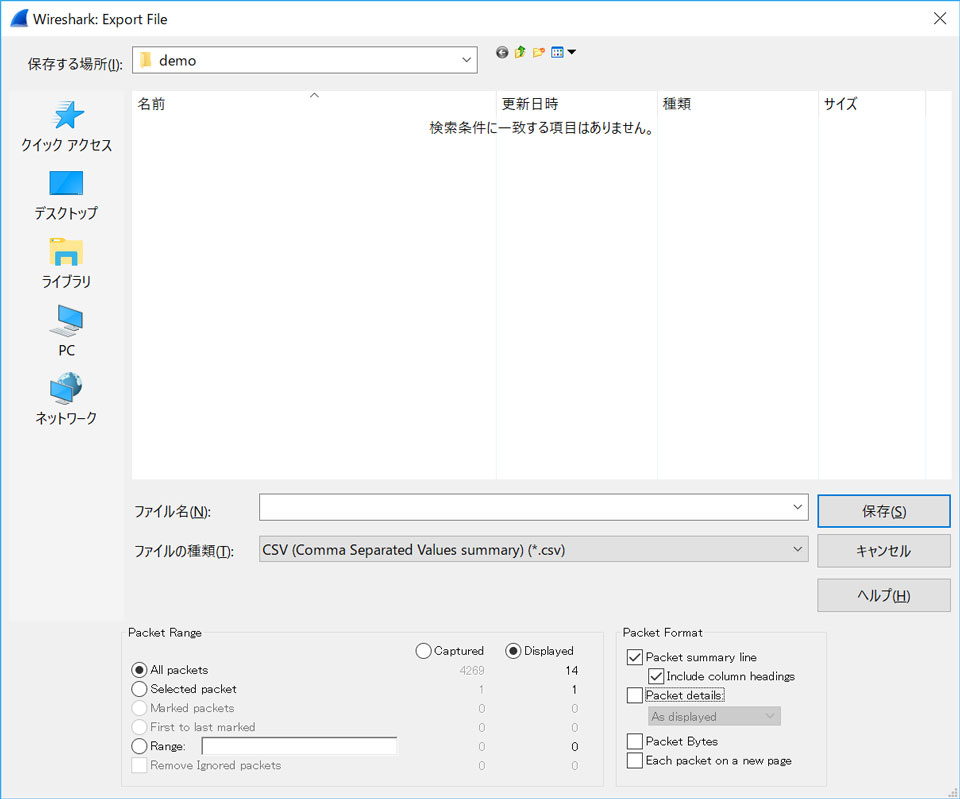
Task: Open the file type CSV dropdown
Action: click(x=797, y=549)
